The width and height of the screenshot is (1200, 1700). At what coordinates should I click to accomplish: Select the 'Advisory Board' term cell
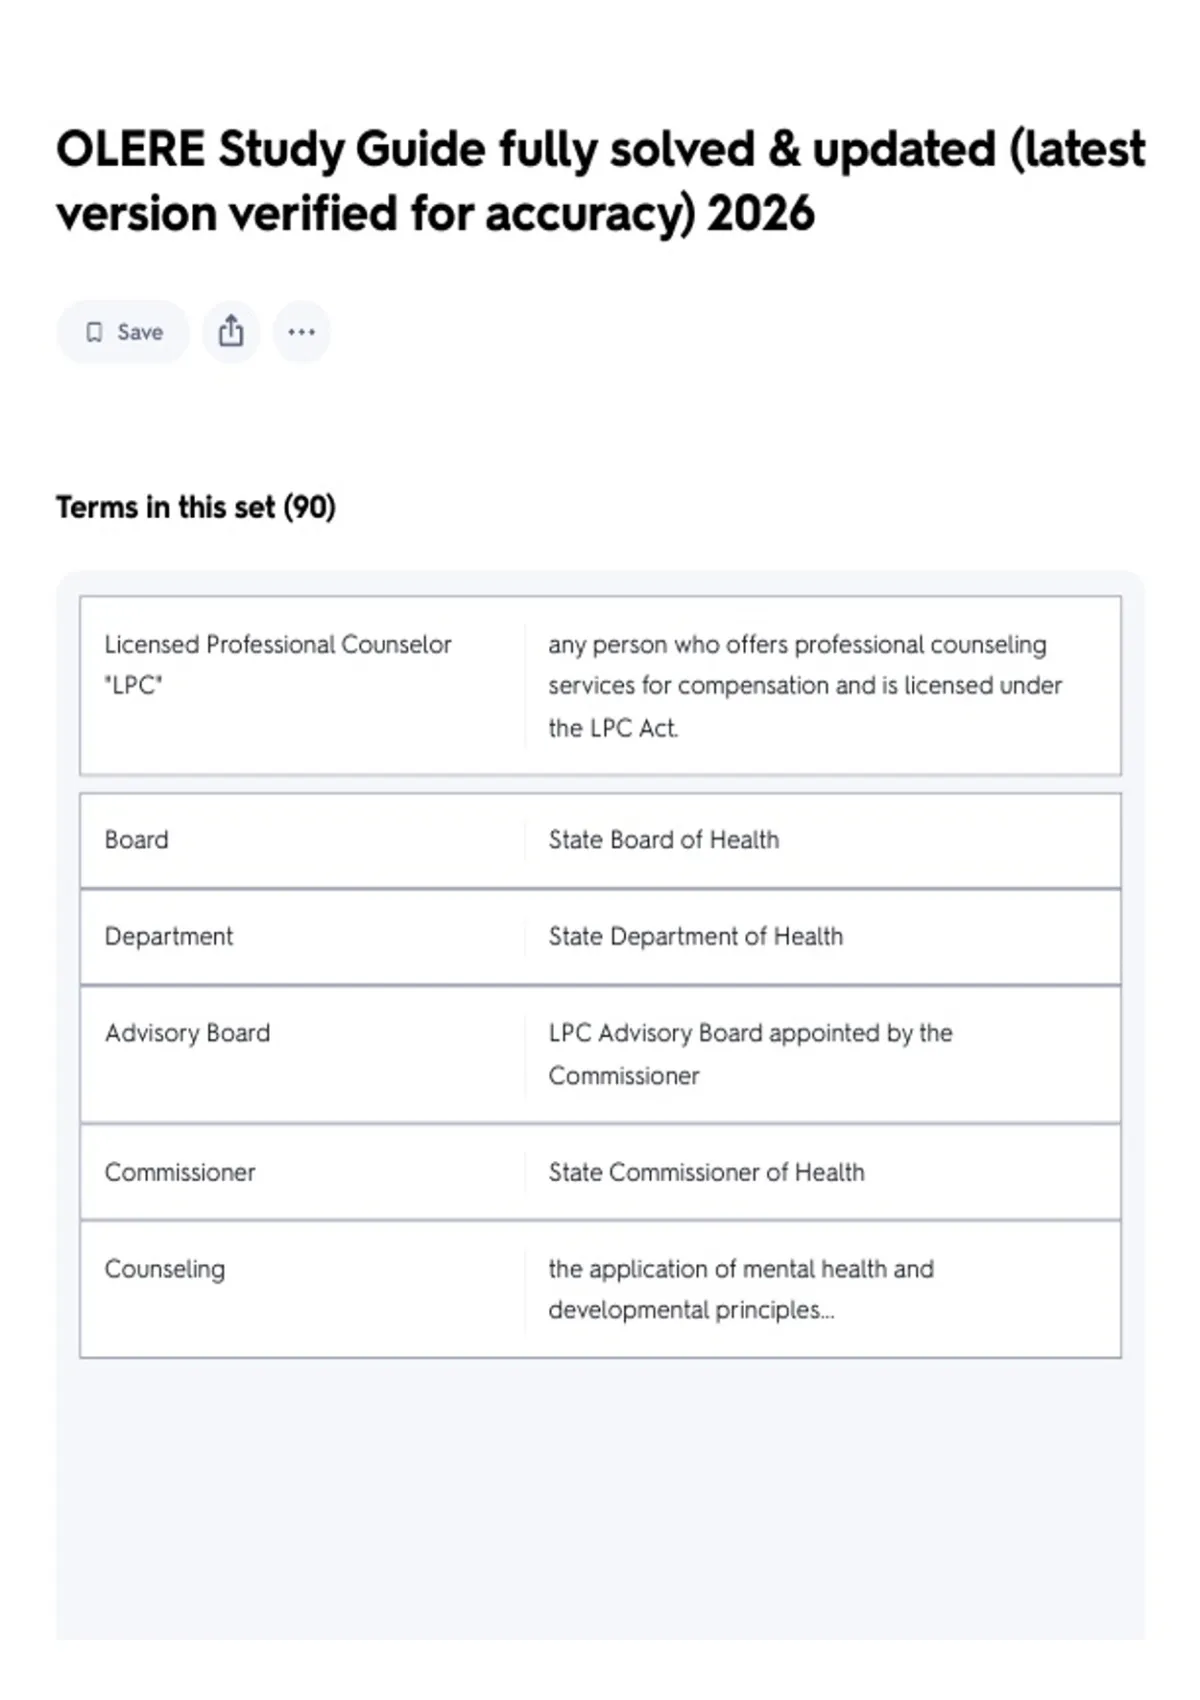(x=188, y=1033)
